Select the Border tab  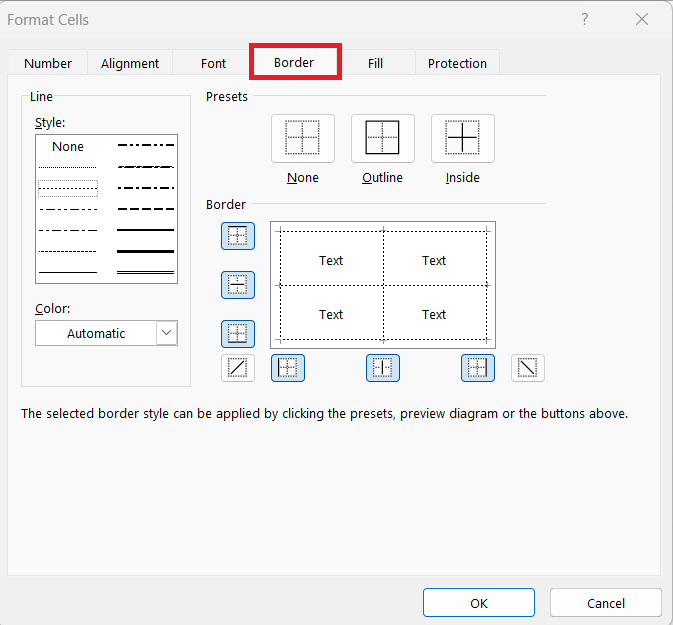[294, 62]
